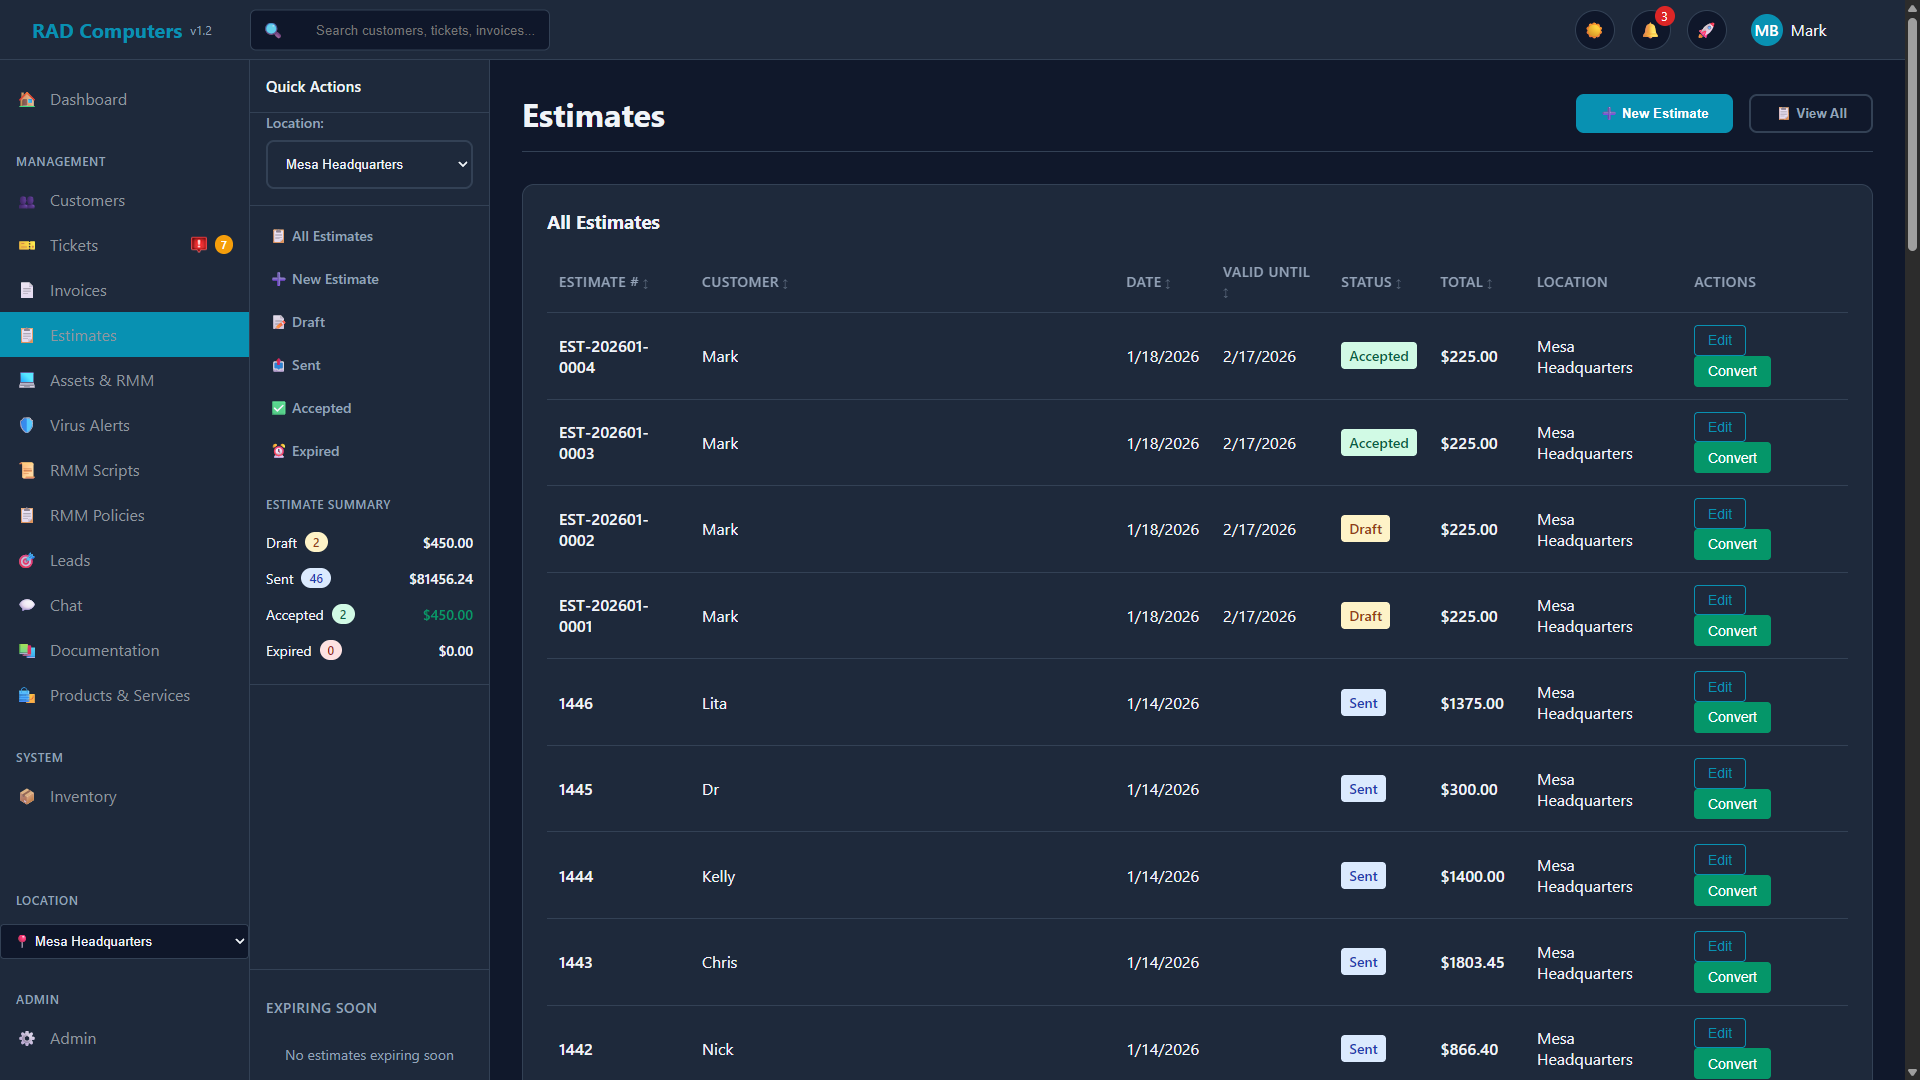Click the rocket launch icon in top bar

pos(1707,30)
